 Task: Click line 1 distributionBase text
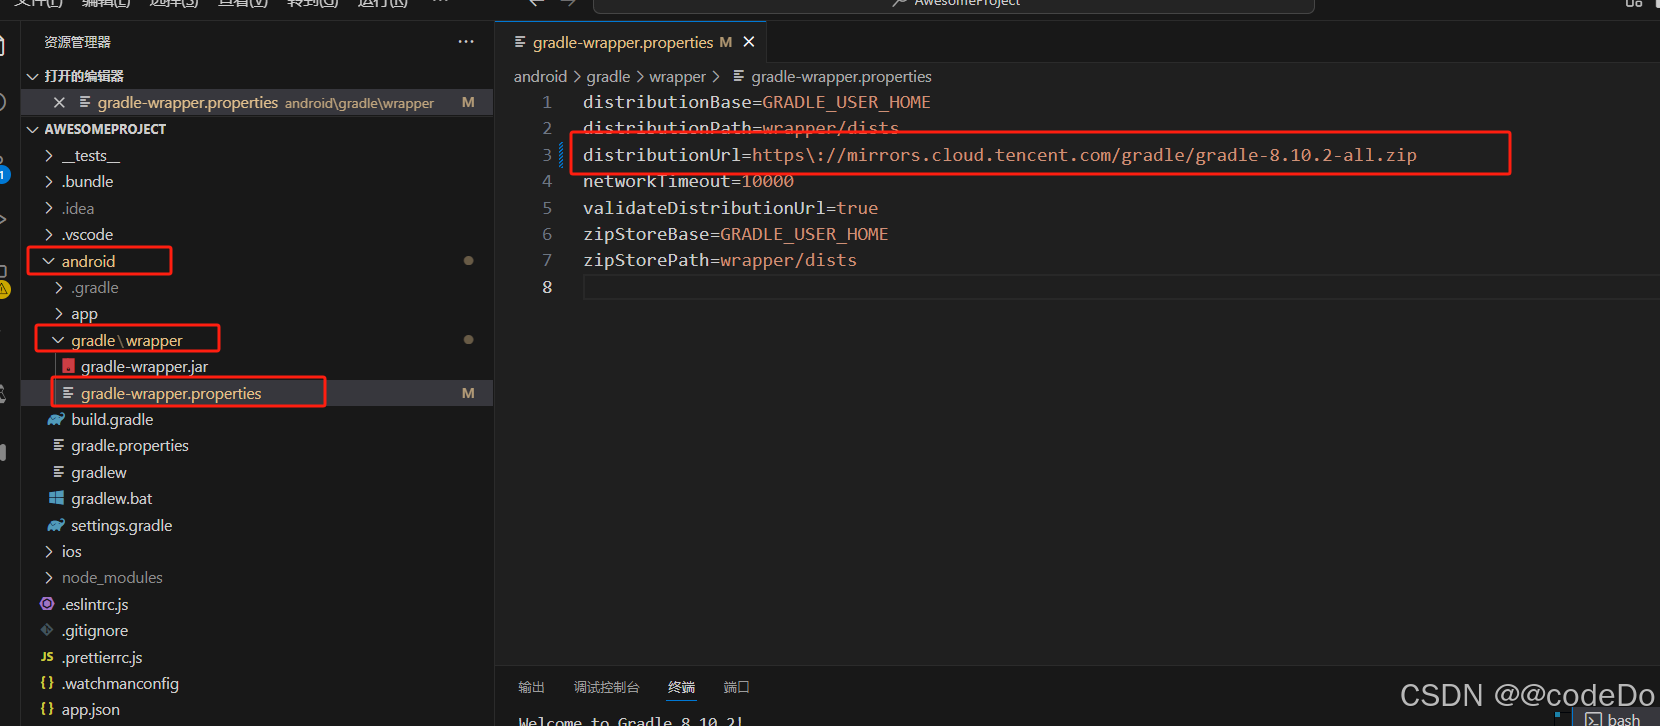coord(757,102)
